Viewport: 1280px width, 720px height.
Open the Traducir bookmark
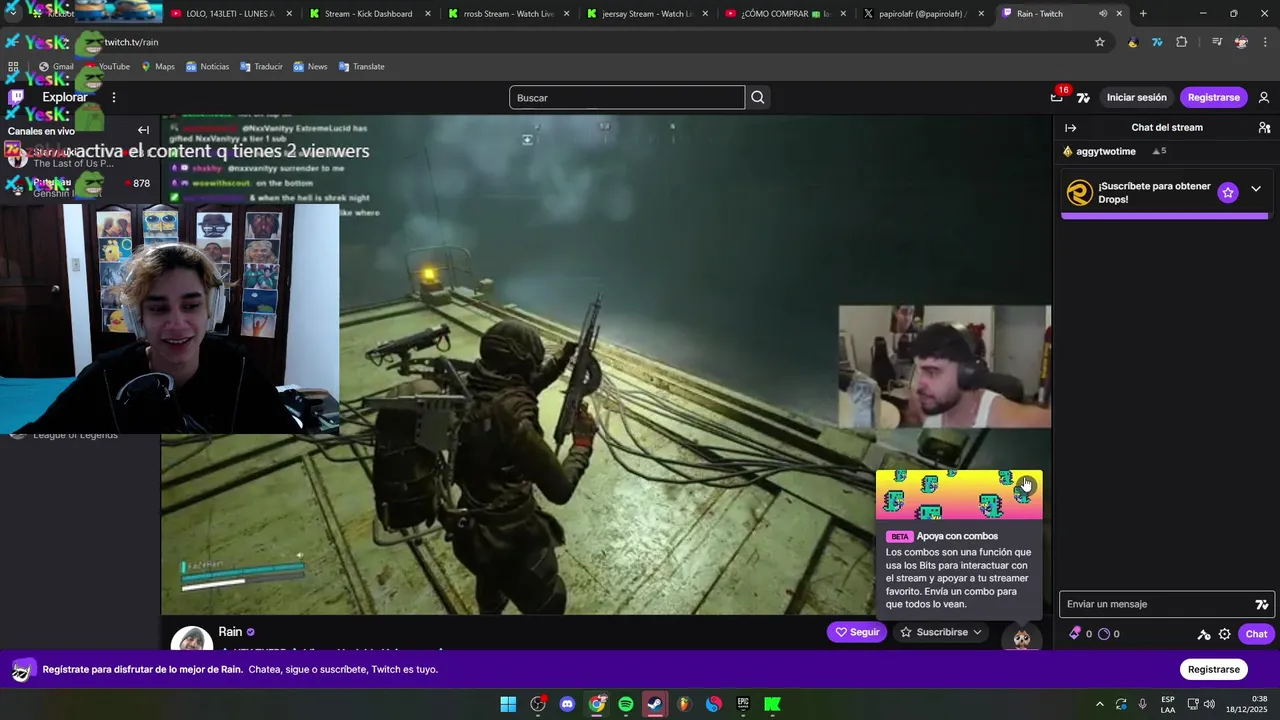[261, 67]
